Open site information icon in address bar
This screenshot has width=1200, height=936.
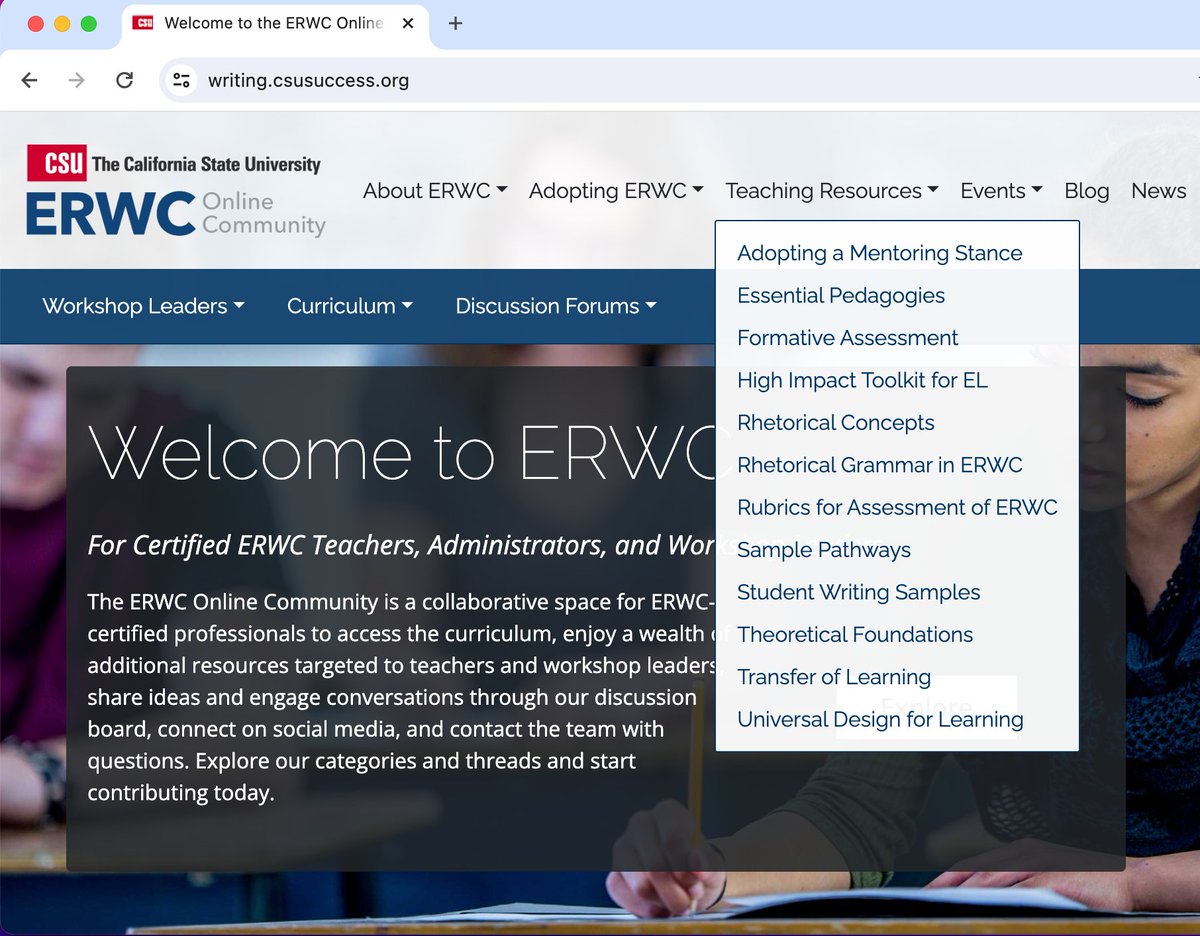(181, 80)
